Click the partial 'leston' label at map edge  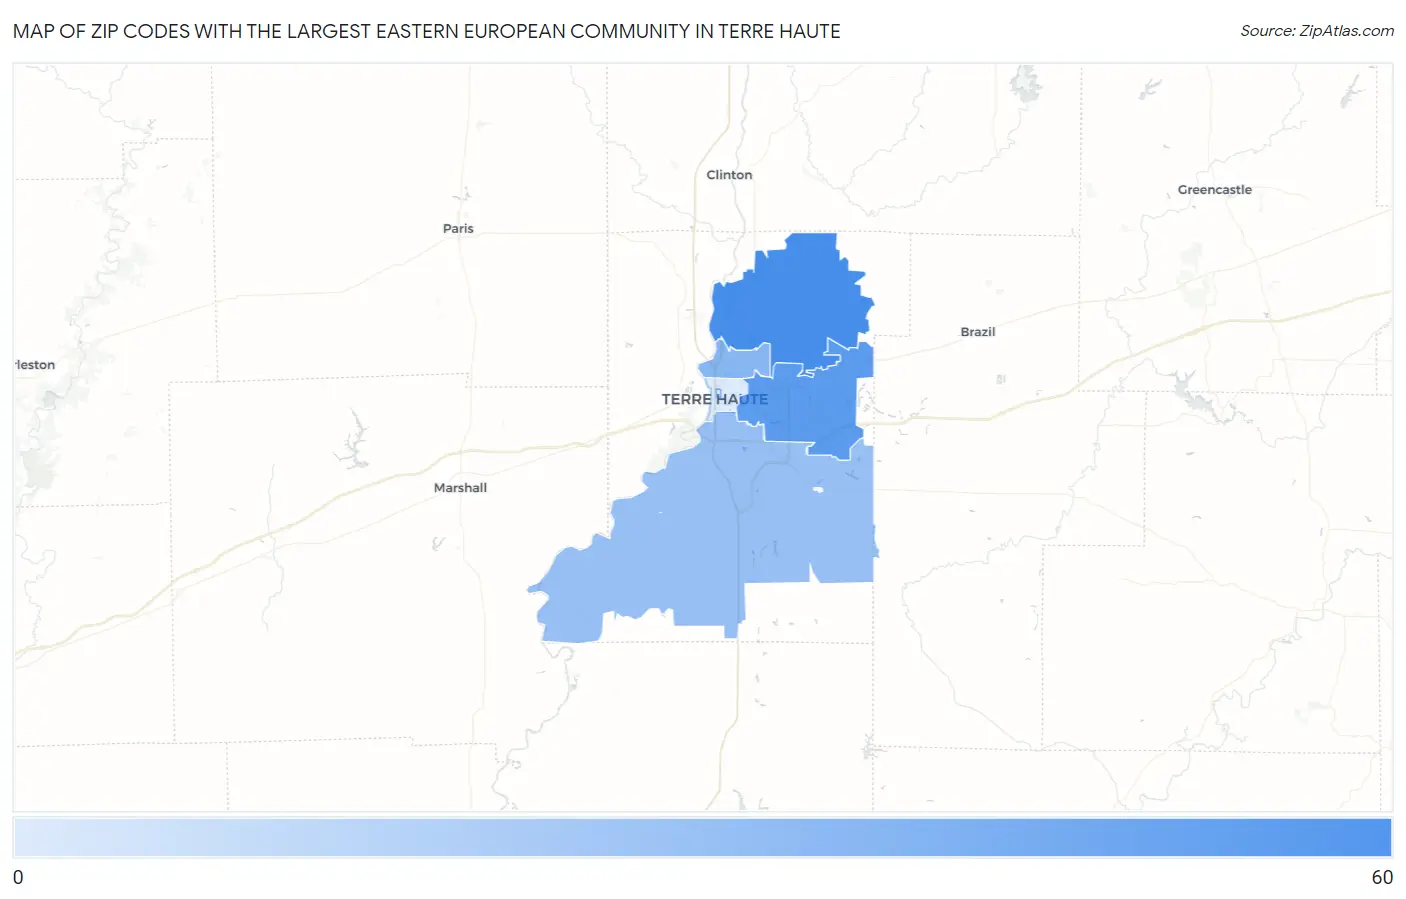(35, 365)
